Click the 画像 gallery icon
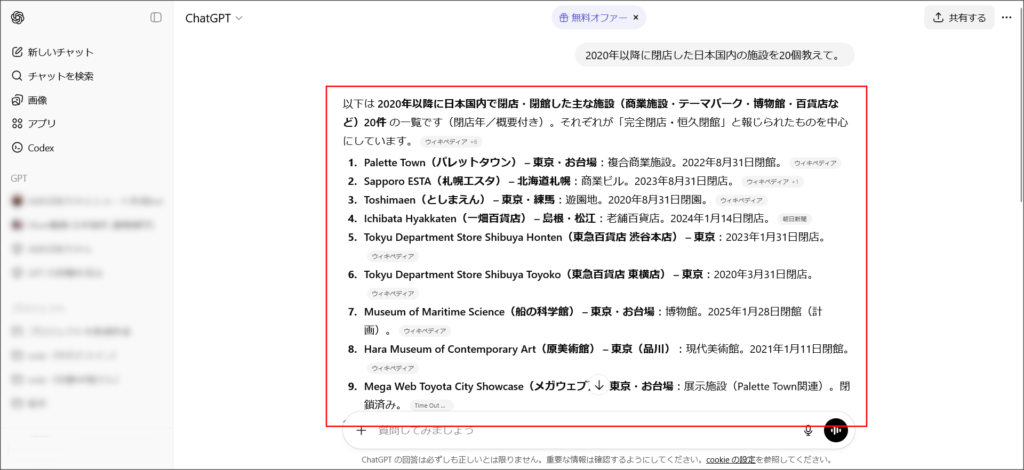1024x470 pixels. point(18,100)
